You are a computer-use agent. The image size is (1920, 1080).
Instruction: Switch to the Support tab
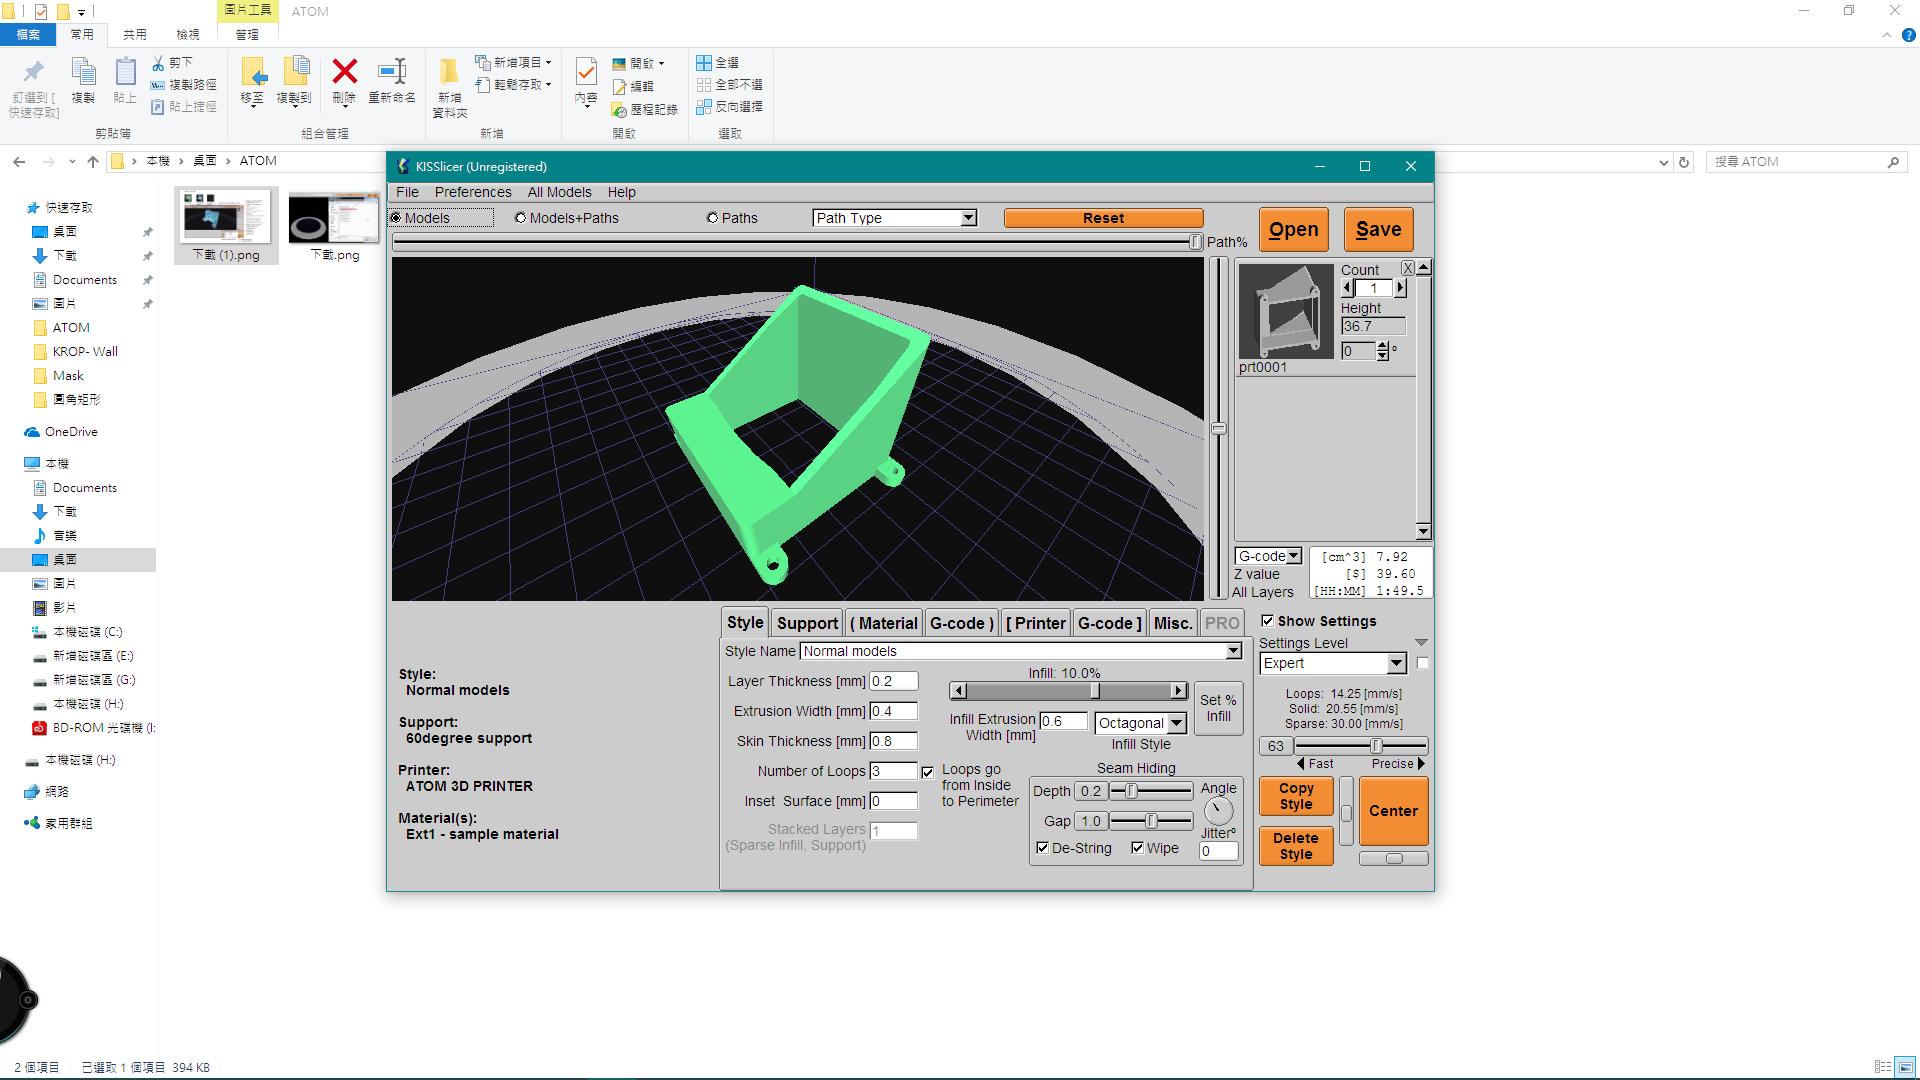coord(807,623)
